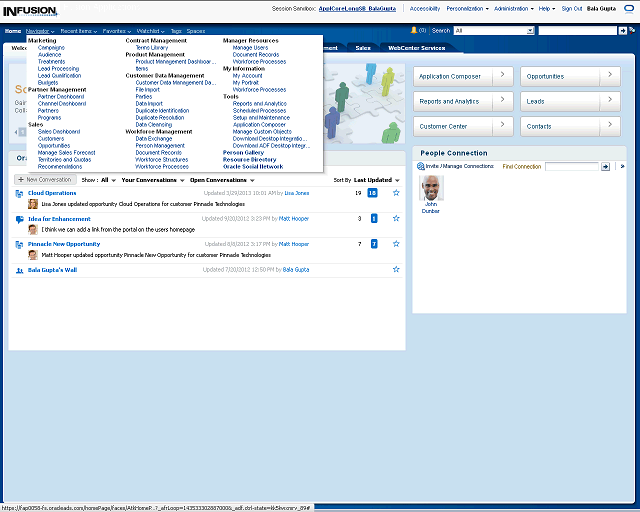Star the Cloud Operations conversation
The image size is (640, 512).
[x=396, y=192]
